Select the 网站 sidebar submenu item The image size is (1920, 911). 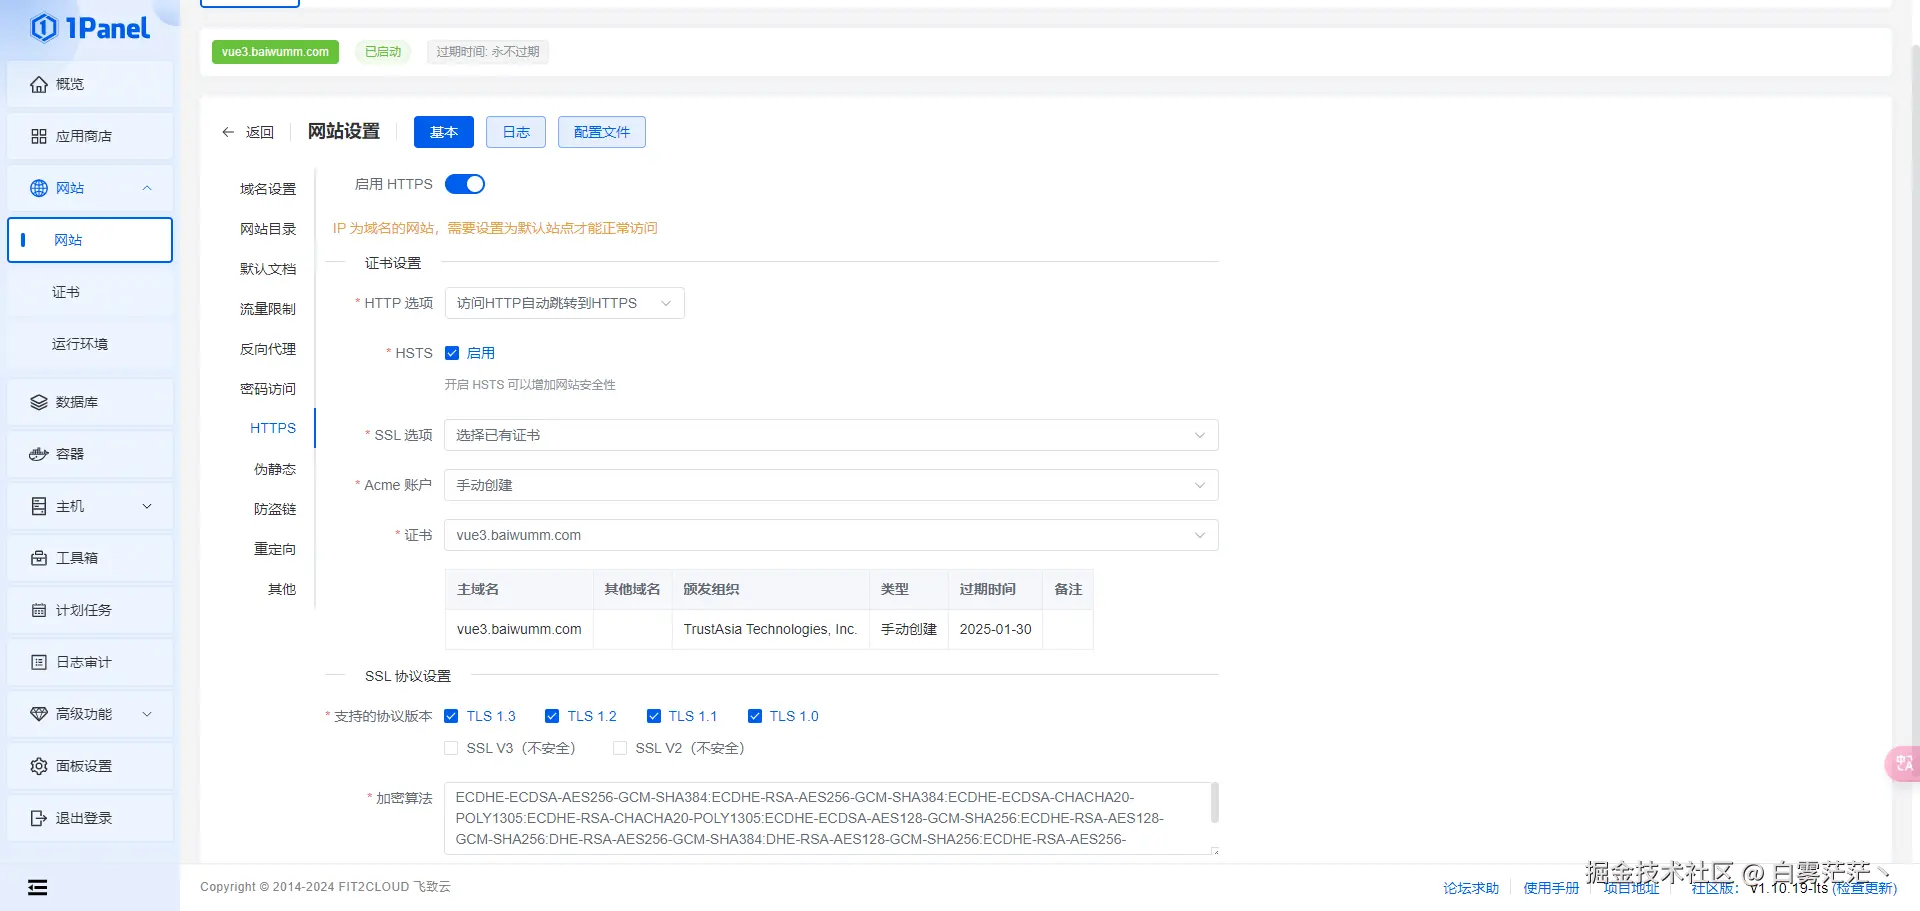(90, 240)
